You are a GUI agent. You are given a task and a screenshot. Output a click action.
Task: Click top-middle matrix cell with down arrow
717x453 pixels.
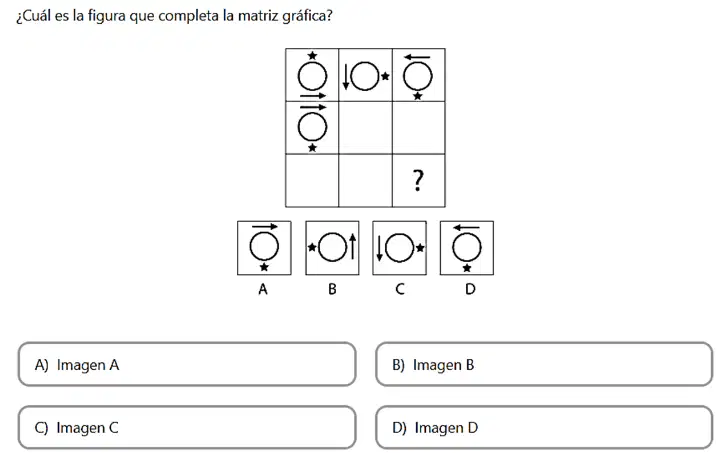pos(365,75)
